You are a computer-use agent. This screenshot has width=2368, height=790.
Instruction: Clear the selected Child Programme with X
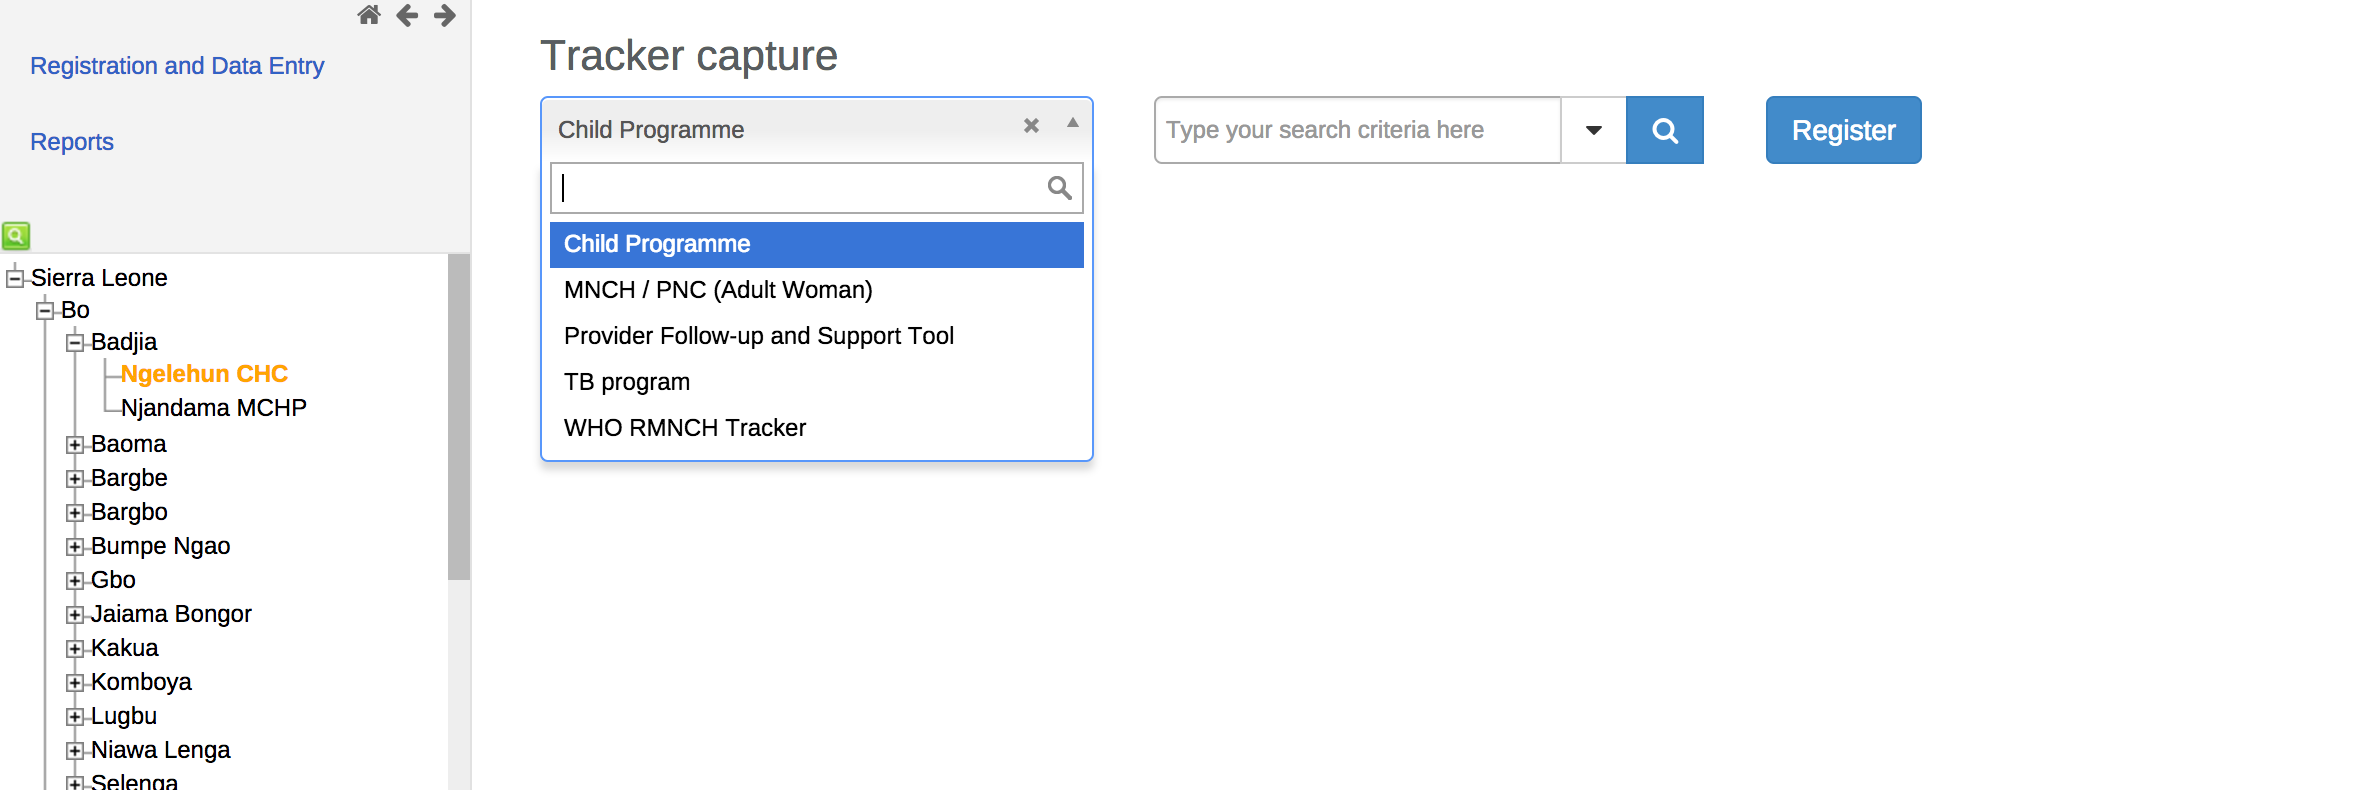[x=1031, y=126]
